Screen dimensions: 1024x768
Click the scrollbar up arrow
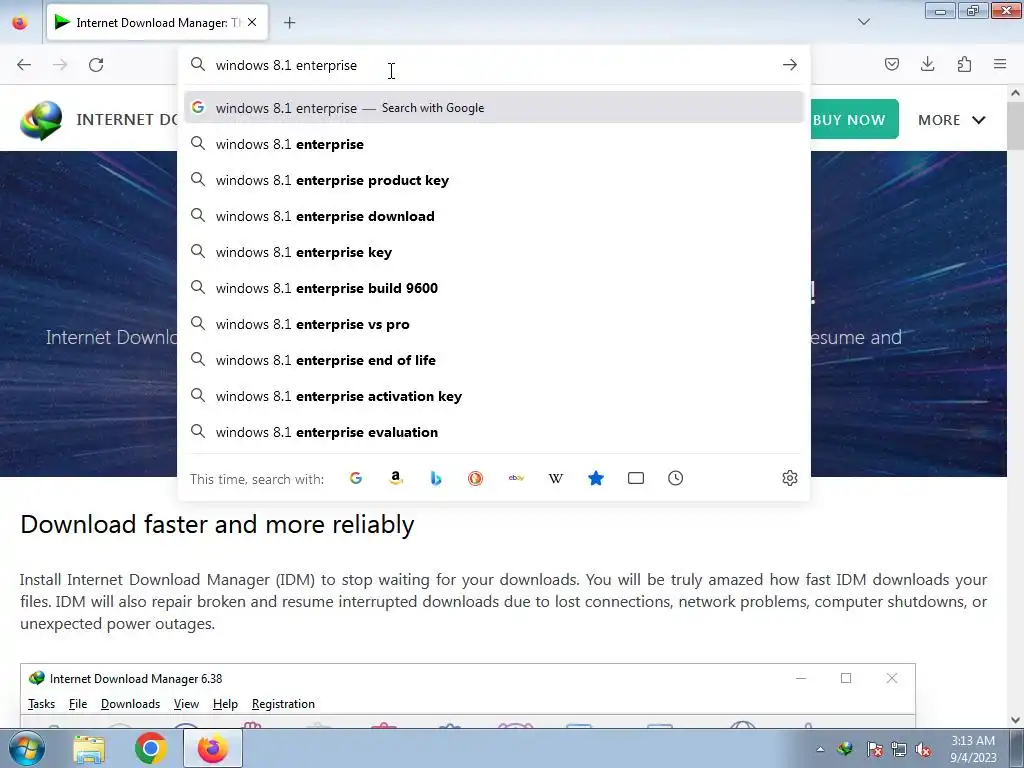point(1016,93)
